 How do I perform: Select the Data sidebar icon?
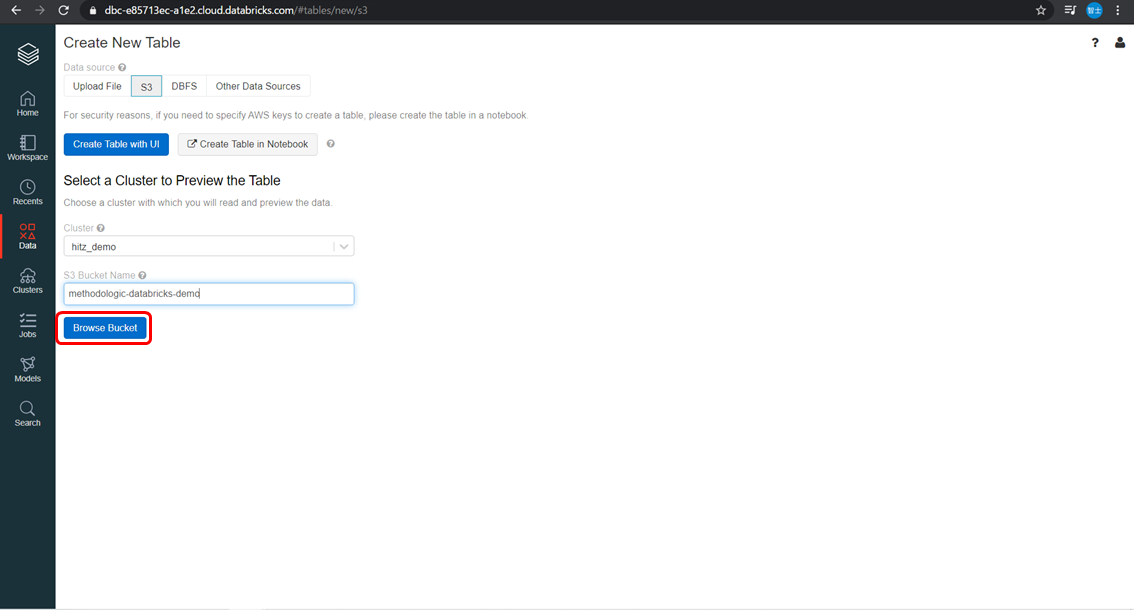point(27,236)
